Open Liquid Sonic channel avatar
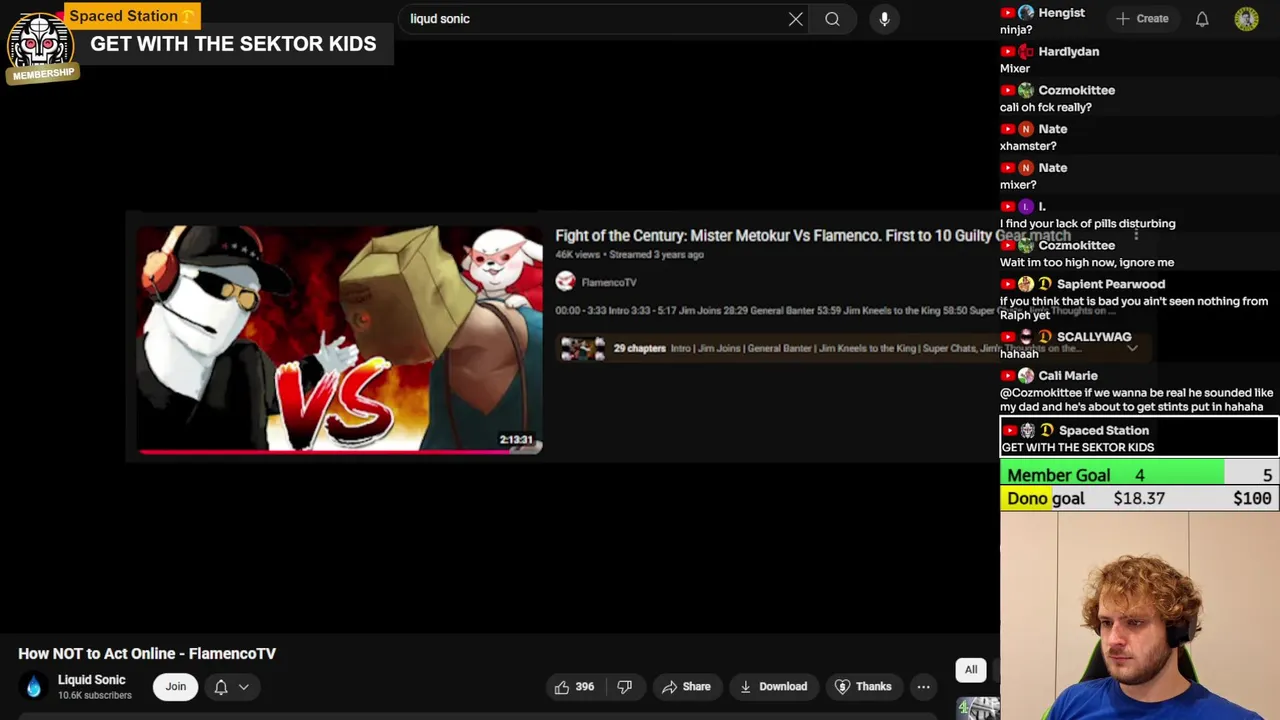Screen dimensions: 1280x720 (34, 687)
